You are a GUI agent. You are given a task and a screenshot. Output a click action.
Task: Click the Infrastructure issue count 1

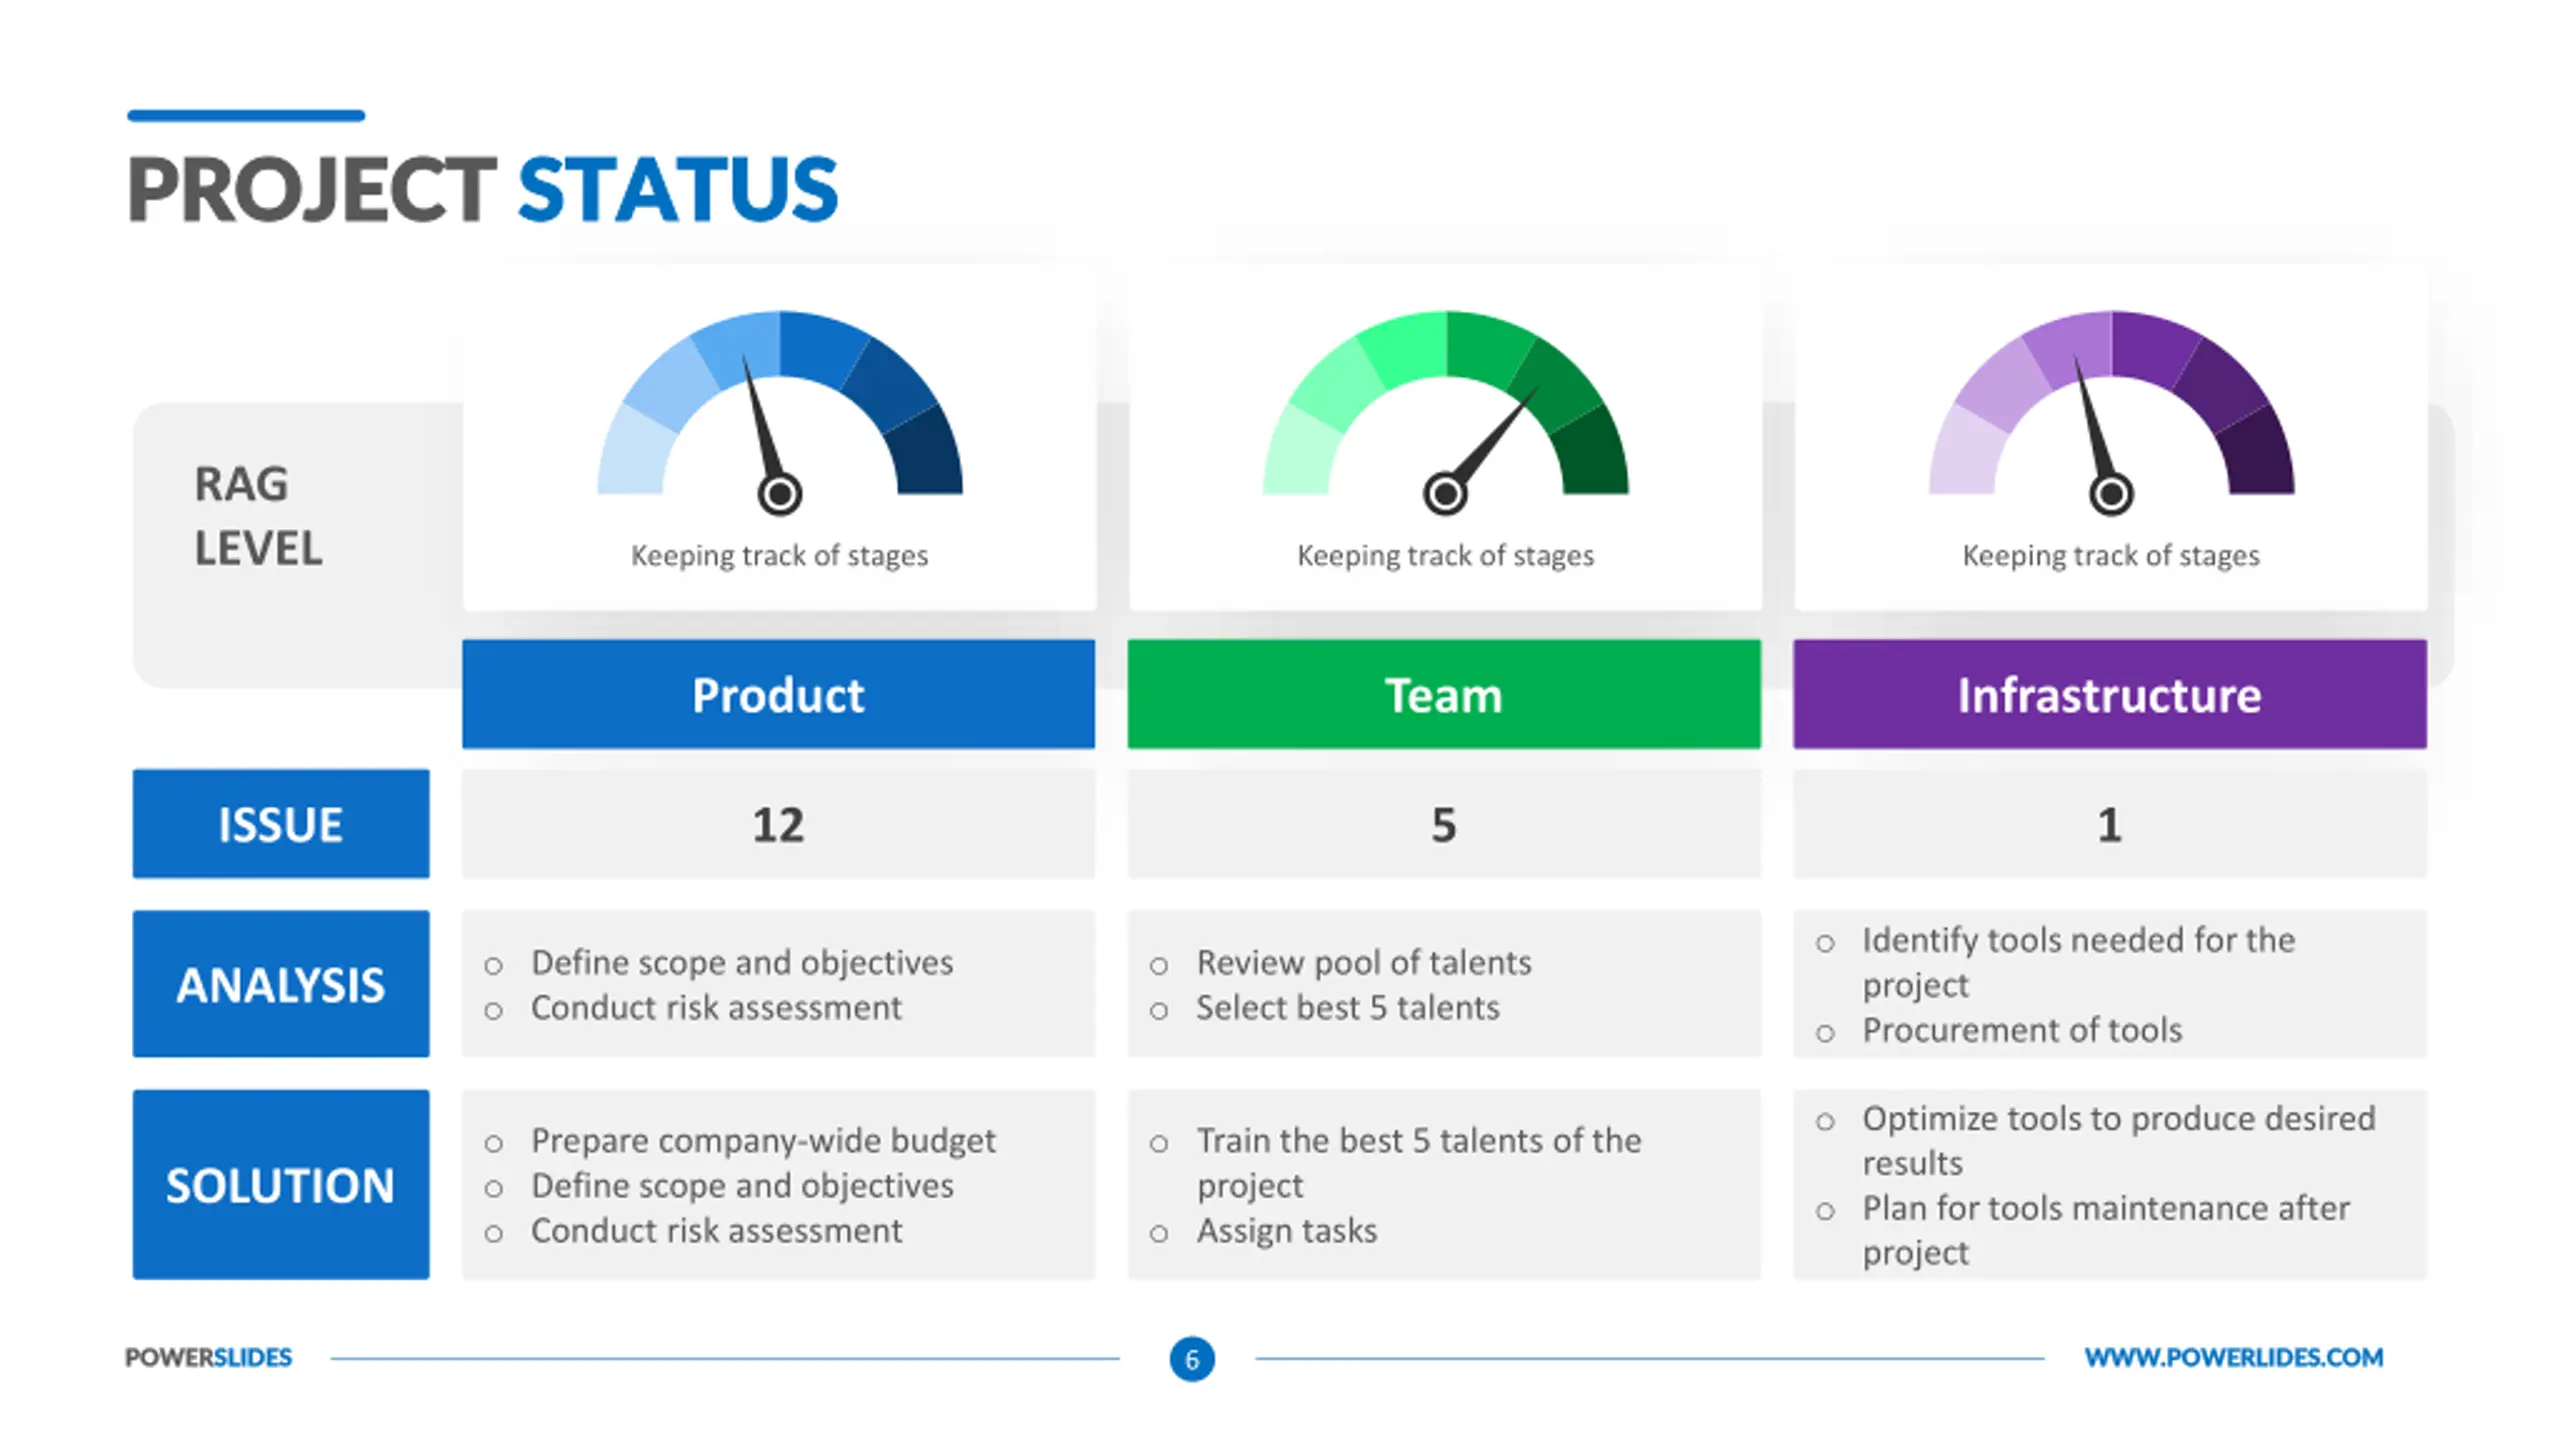coord(2109,825)
